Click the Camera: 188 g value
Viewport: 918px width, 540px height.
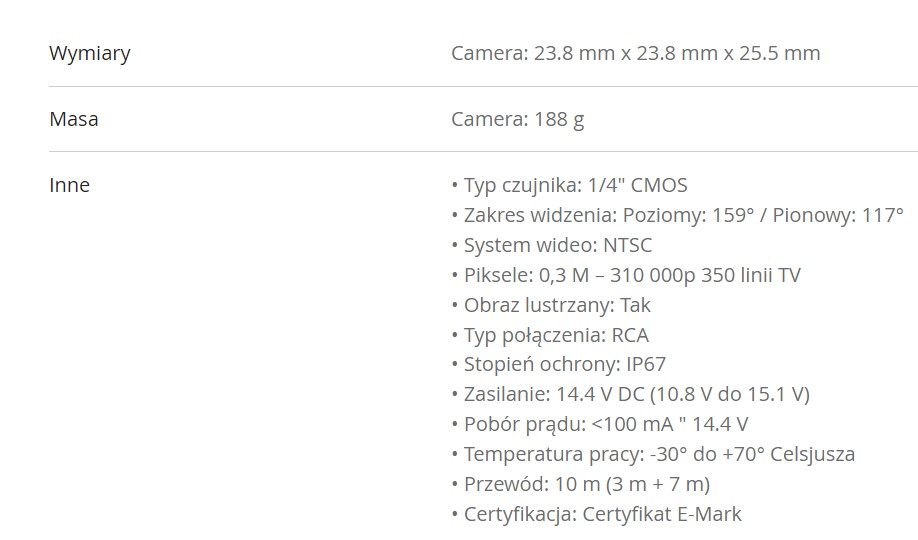(x=518, y=119)
